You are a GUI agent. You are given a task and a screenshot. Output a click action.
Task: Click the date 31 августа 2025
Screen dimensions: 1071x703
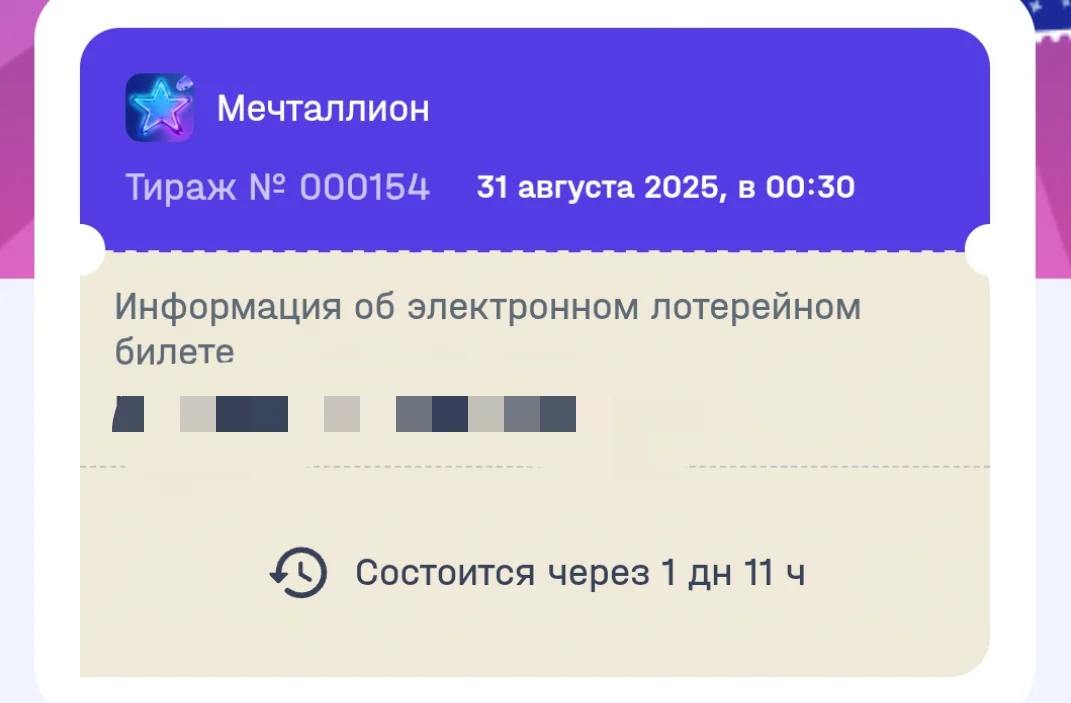pyautogui.click(x=598, y=187)
